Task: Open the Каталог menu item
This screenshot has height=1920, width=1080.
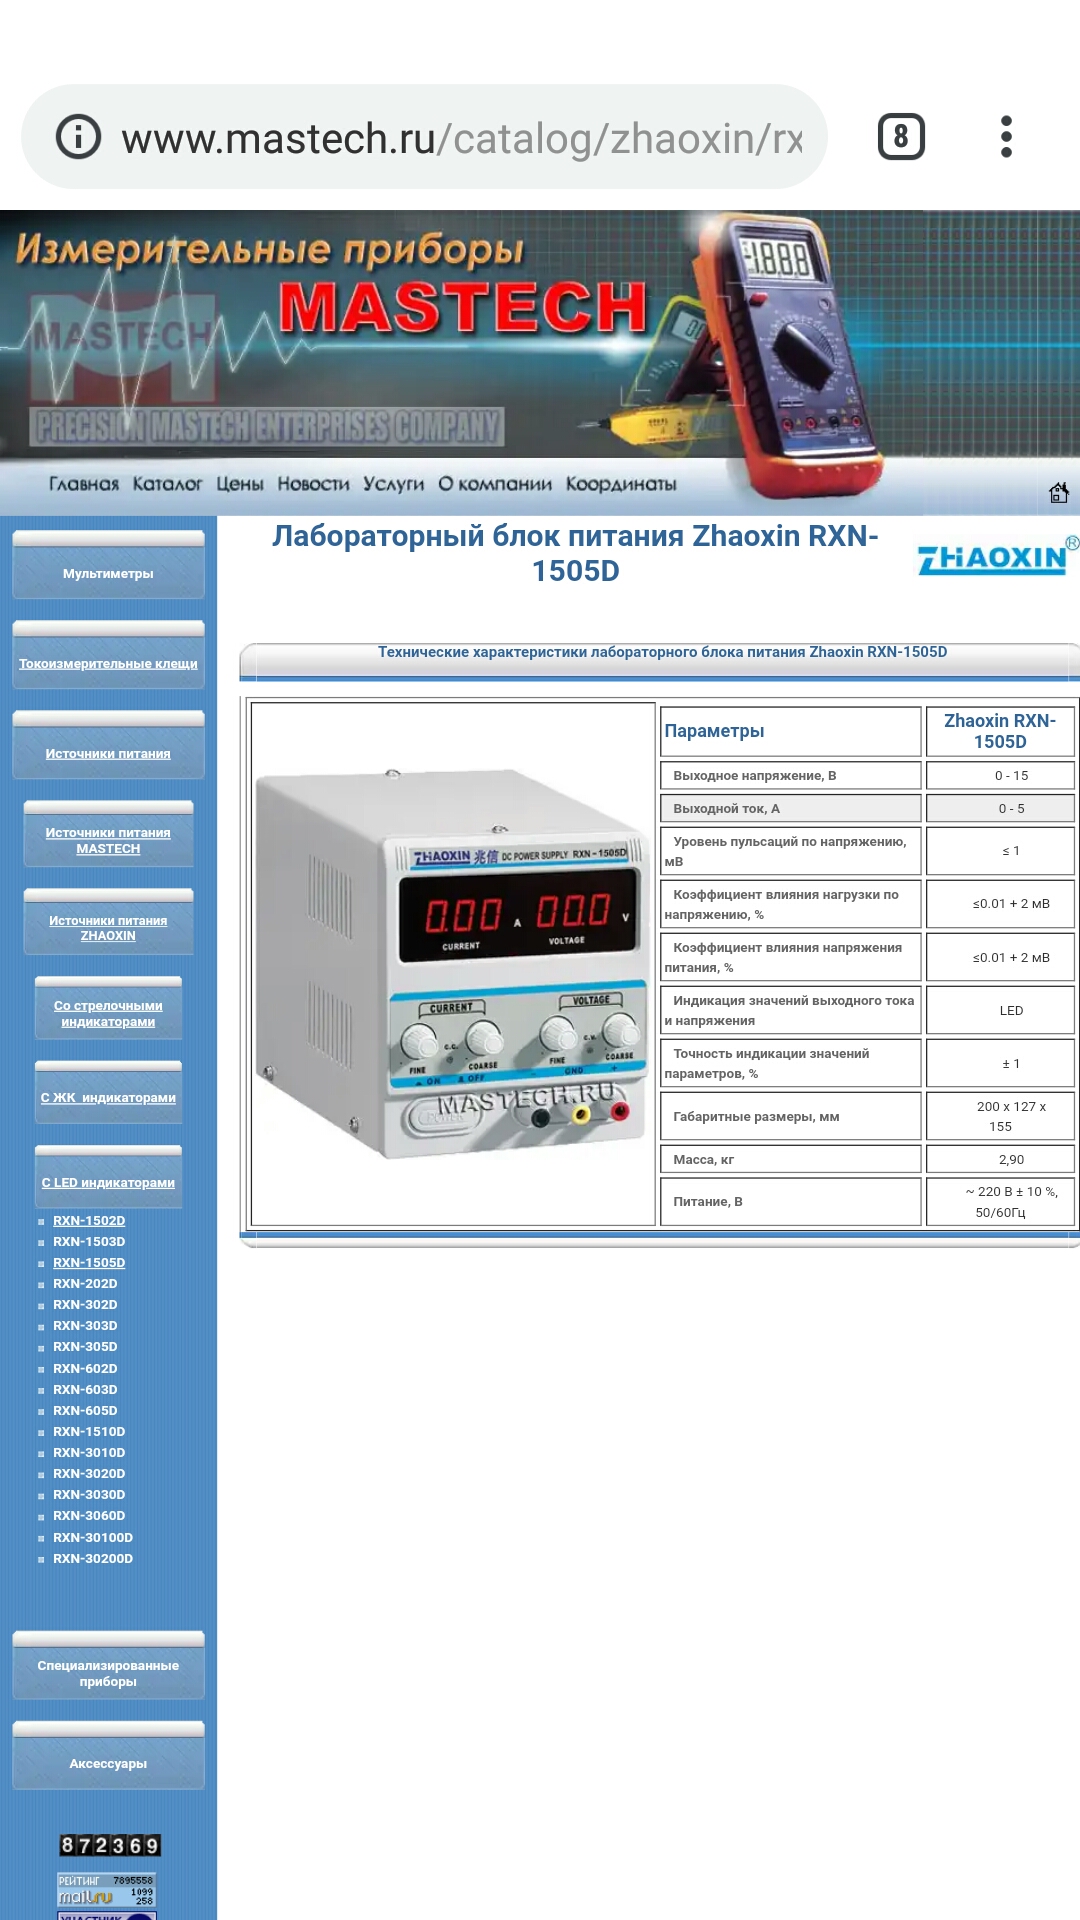Action: 167,484
